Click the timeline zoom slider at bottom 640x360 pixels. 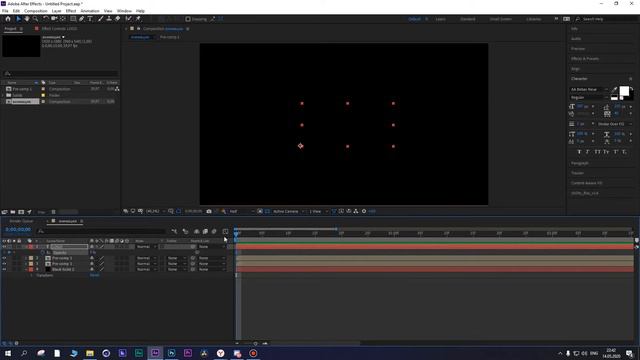pos(256,344)
